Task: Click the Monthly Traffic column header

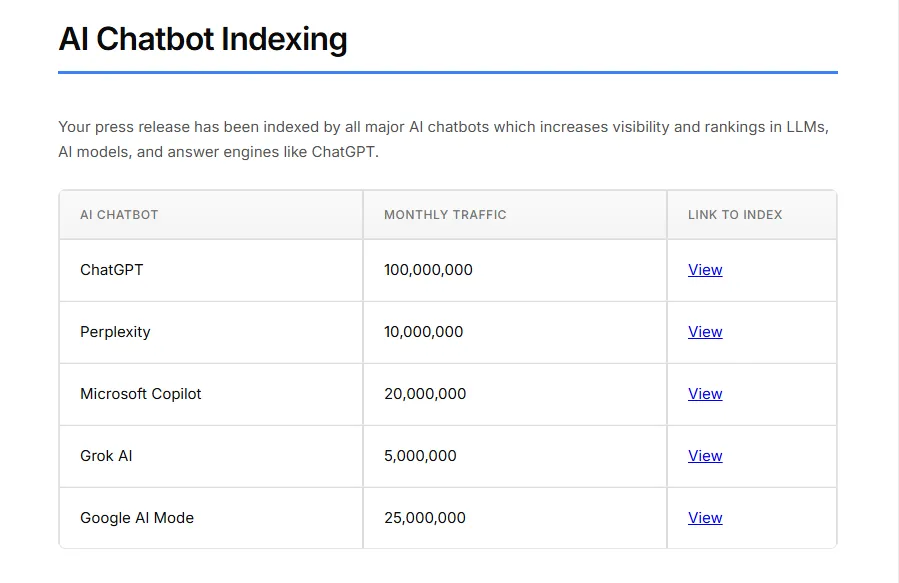Action: pyautogui.click(x=445, y=215)
